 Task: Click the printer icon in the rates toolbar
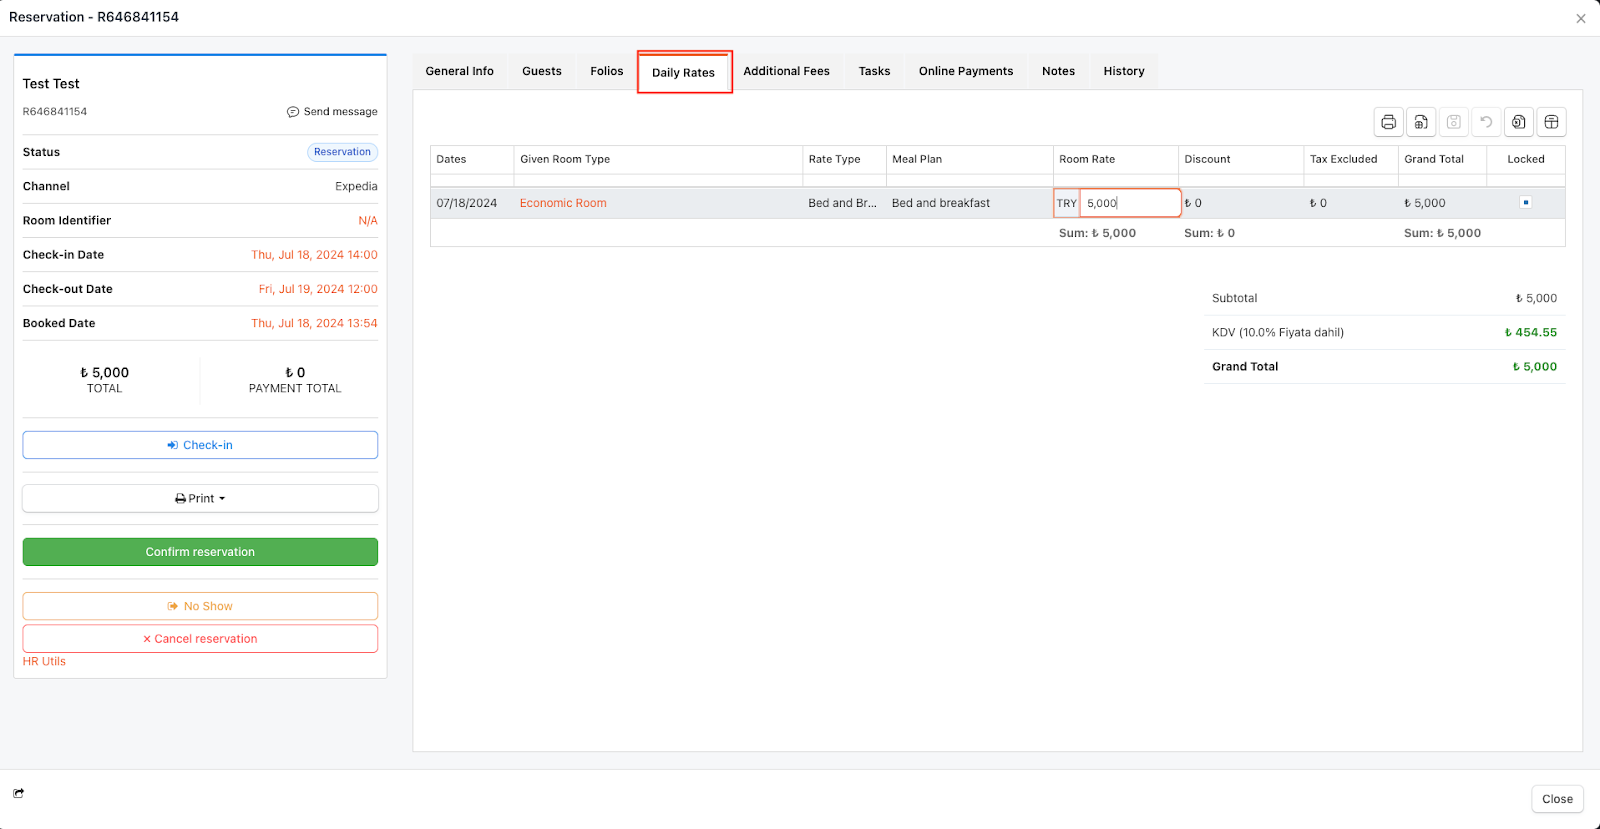1388,122
